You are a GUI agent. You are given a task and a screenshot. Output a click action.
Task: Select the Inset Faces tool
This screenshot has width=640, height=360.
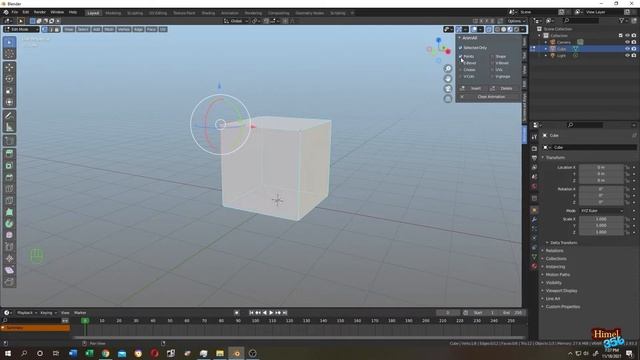(9, 166)
